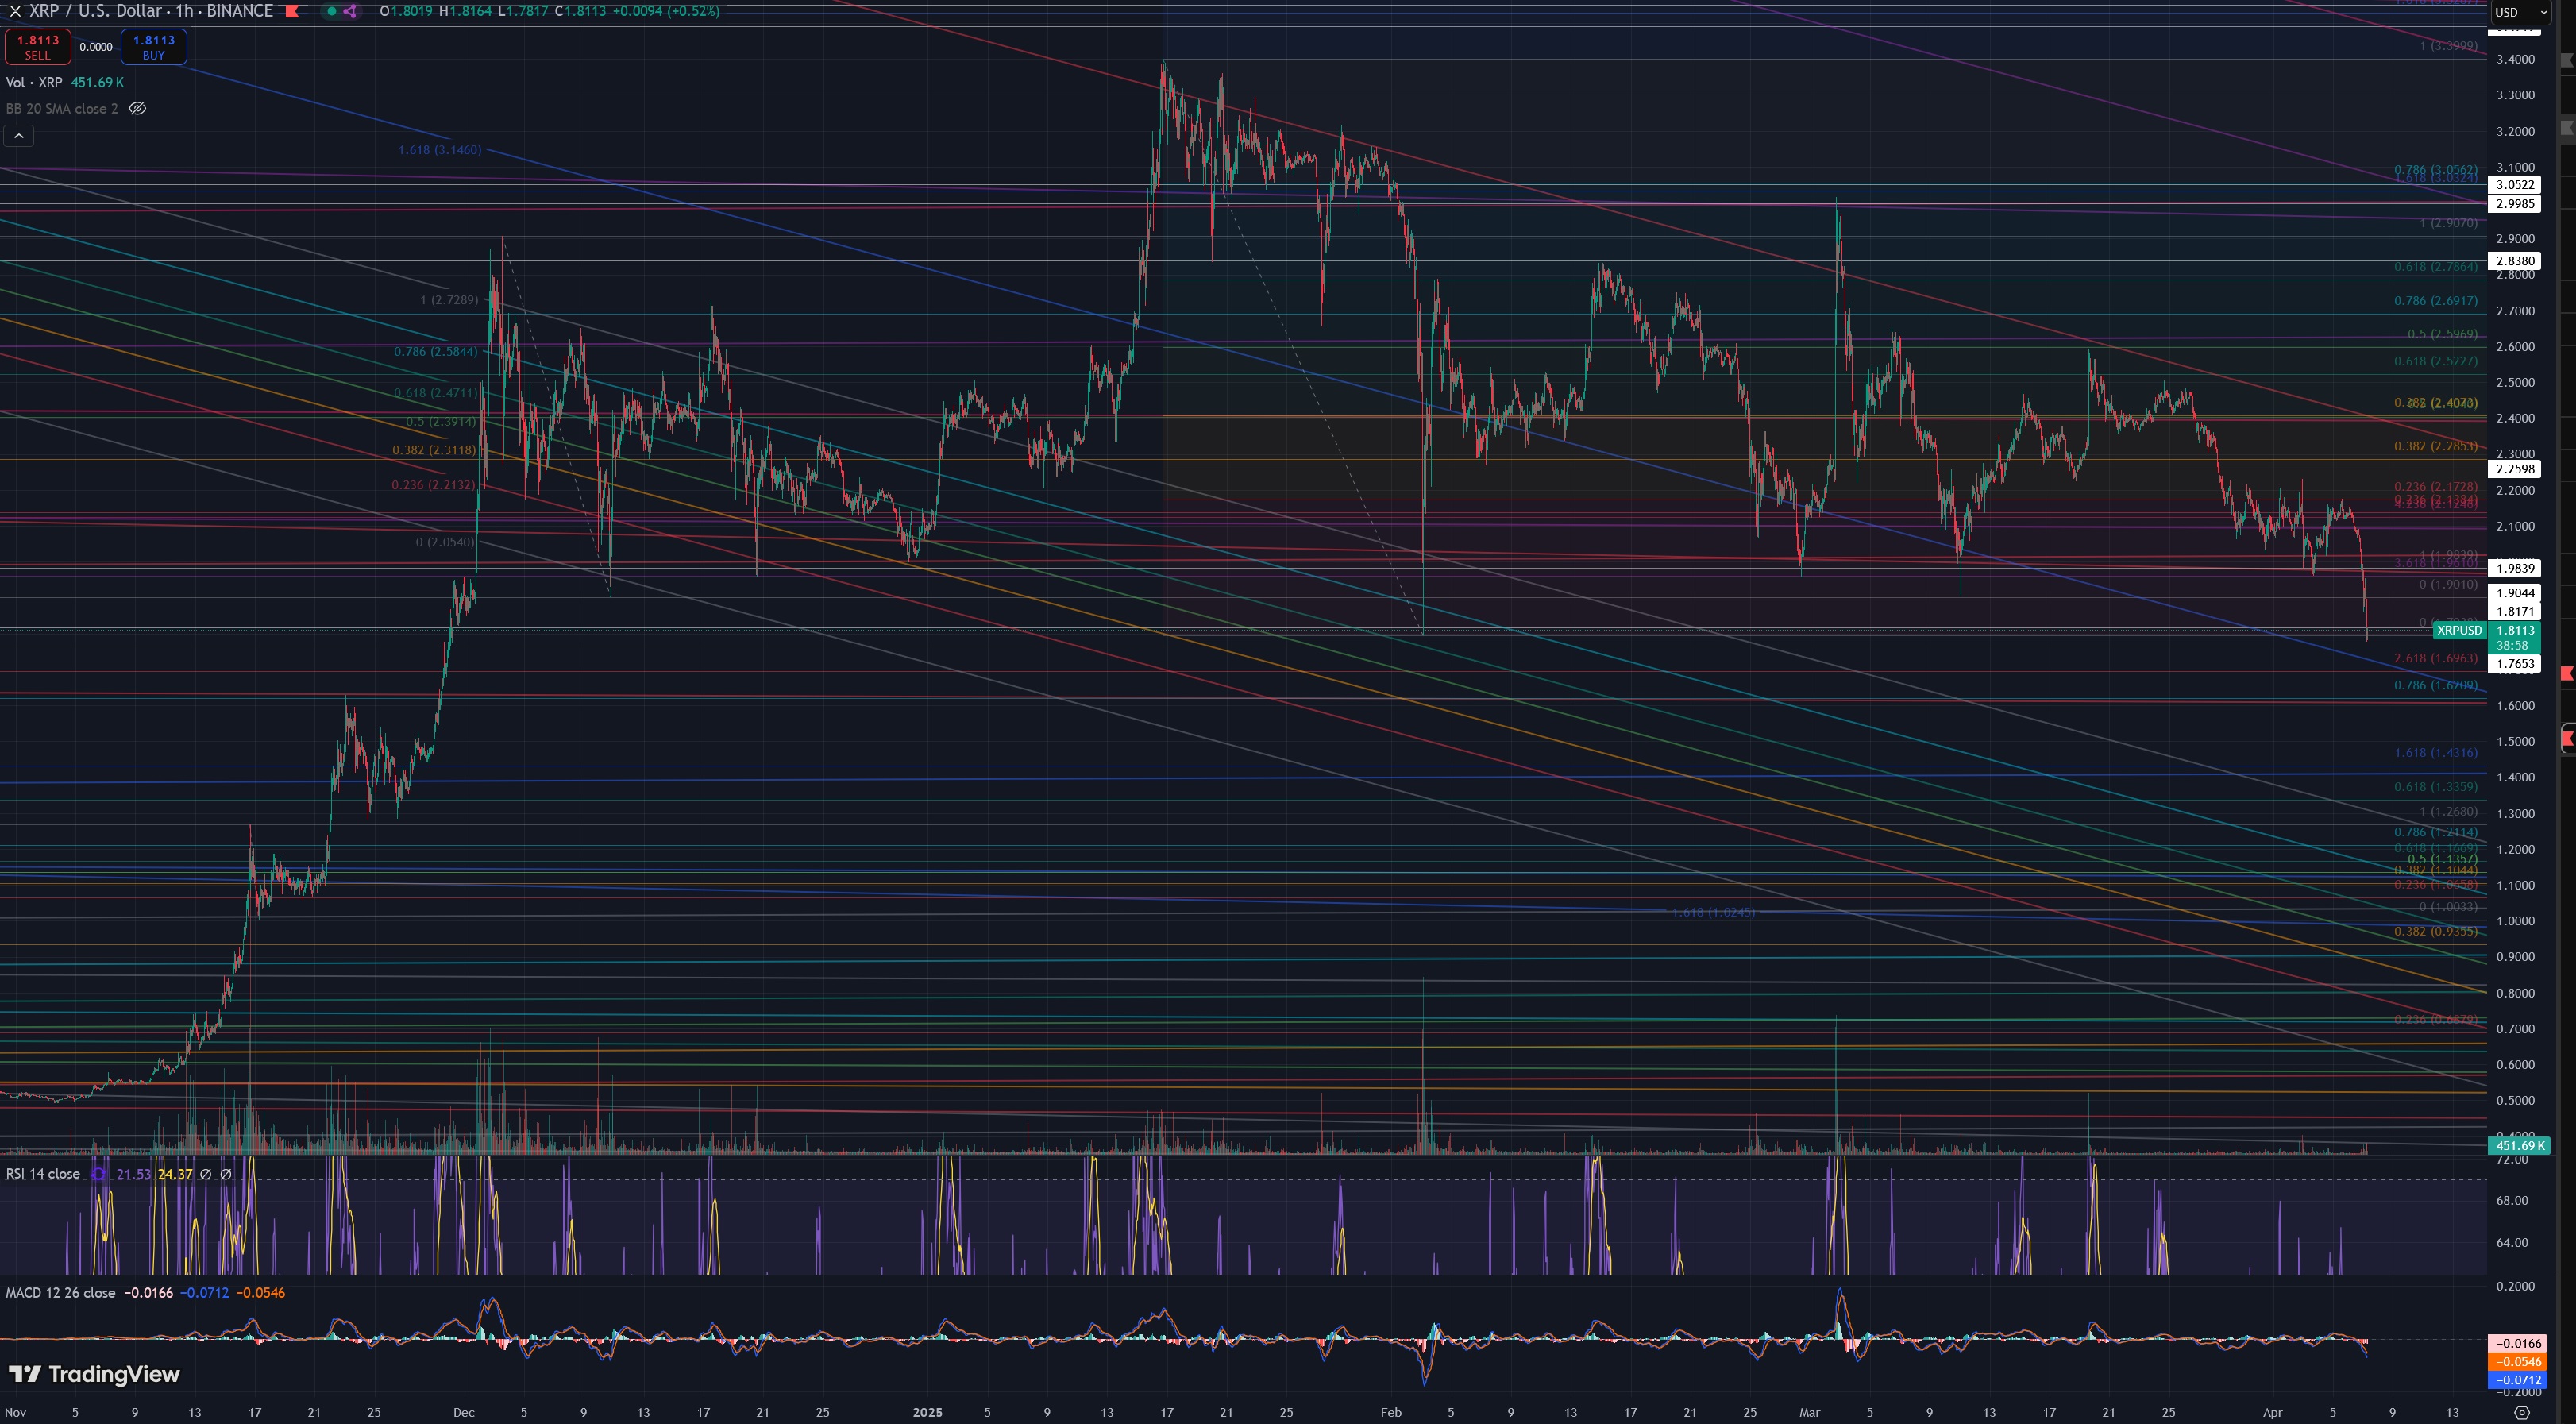2576x1424 pixels.
Task: Click the MACD 12 26 close legend
Action: point(60,1293)
